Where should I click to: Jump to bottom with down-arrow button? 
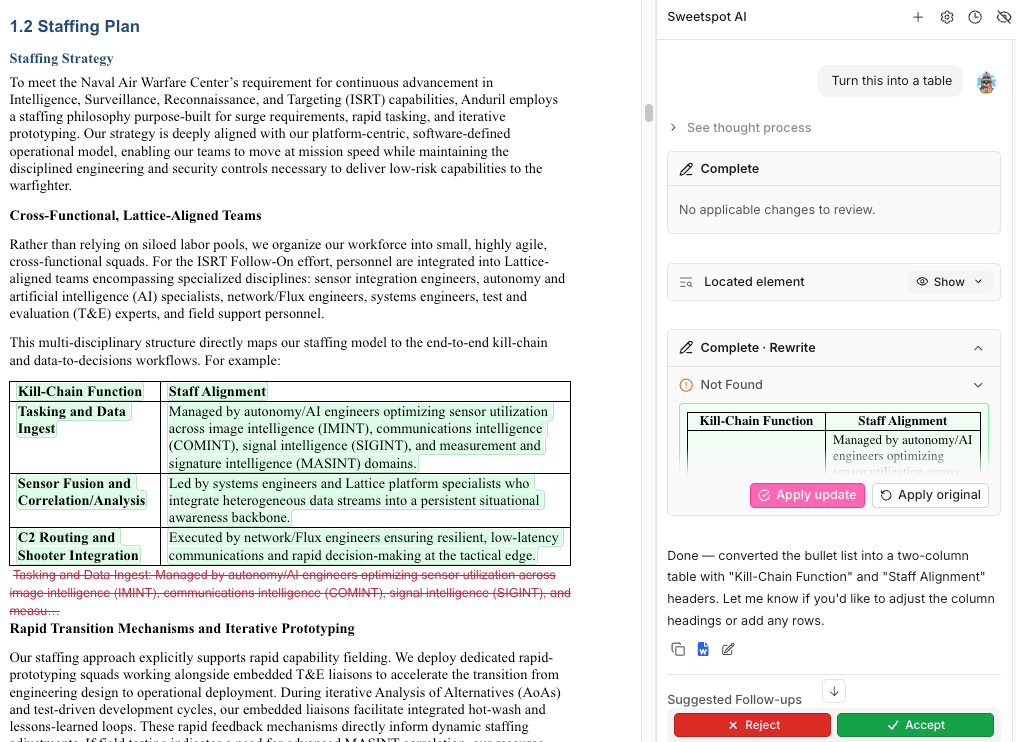click(x=834, y=691)
